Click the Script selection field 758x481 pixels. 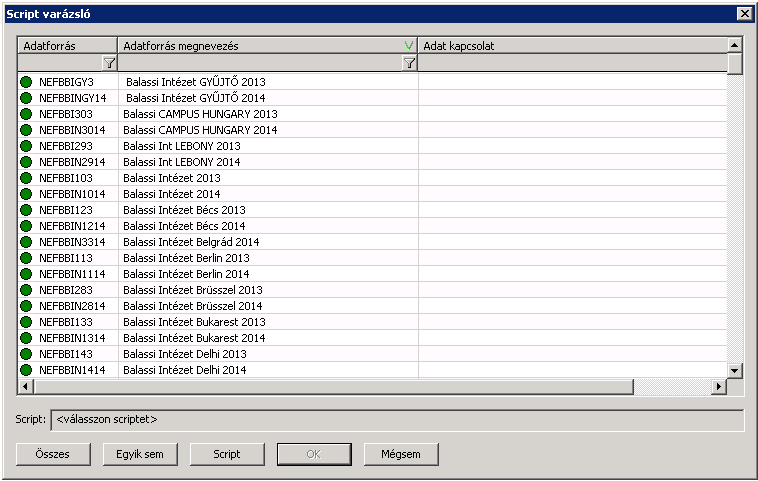point(397,420)
